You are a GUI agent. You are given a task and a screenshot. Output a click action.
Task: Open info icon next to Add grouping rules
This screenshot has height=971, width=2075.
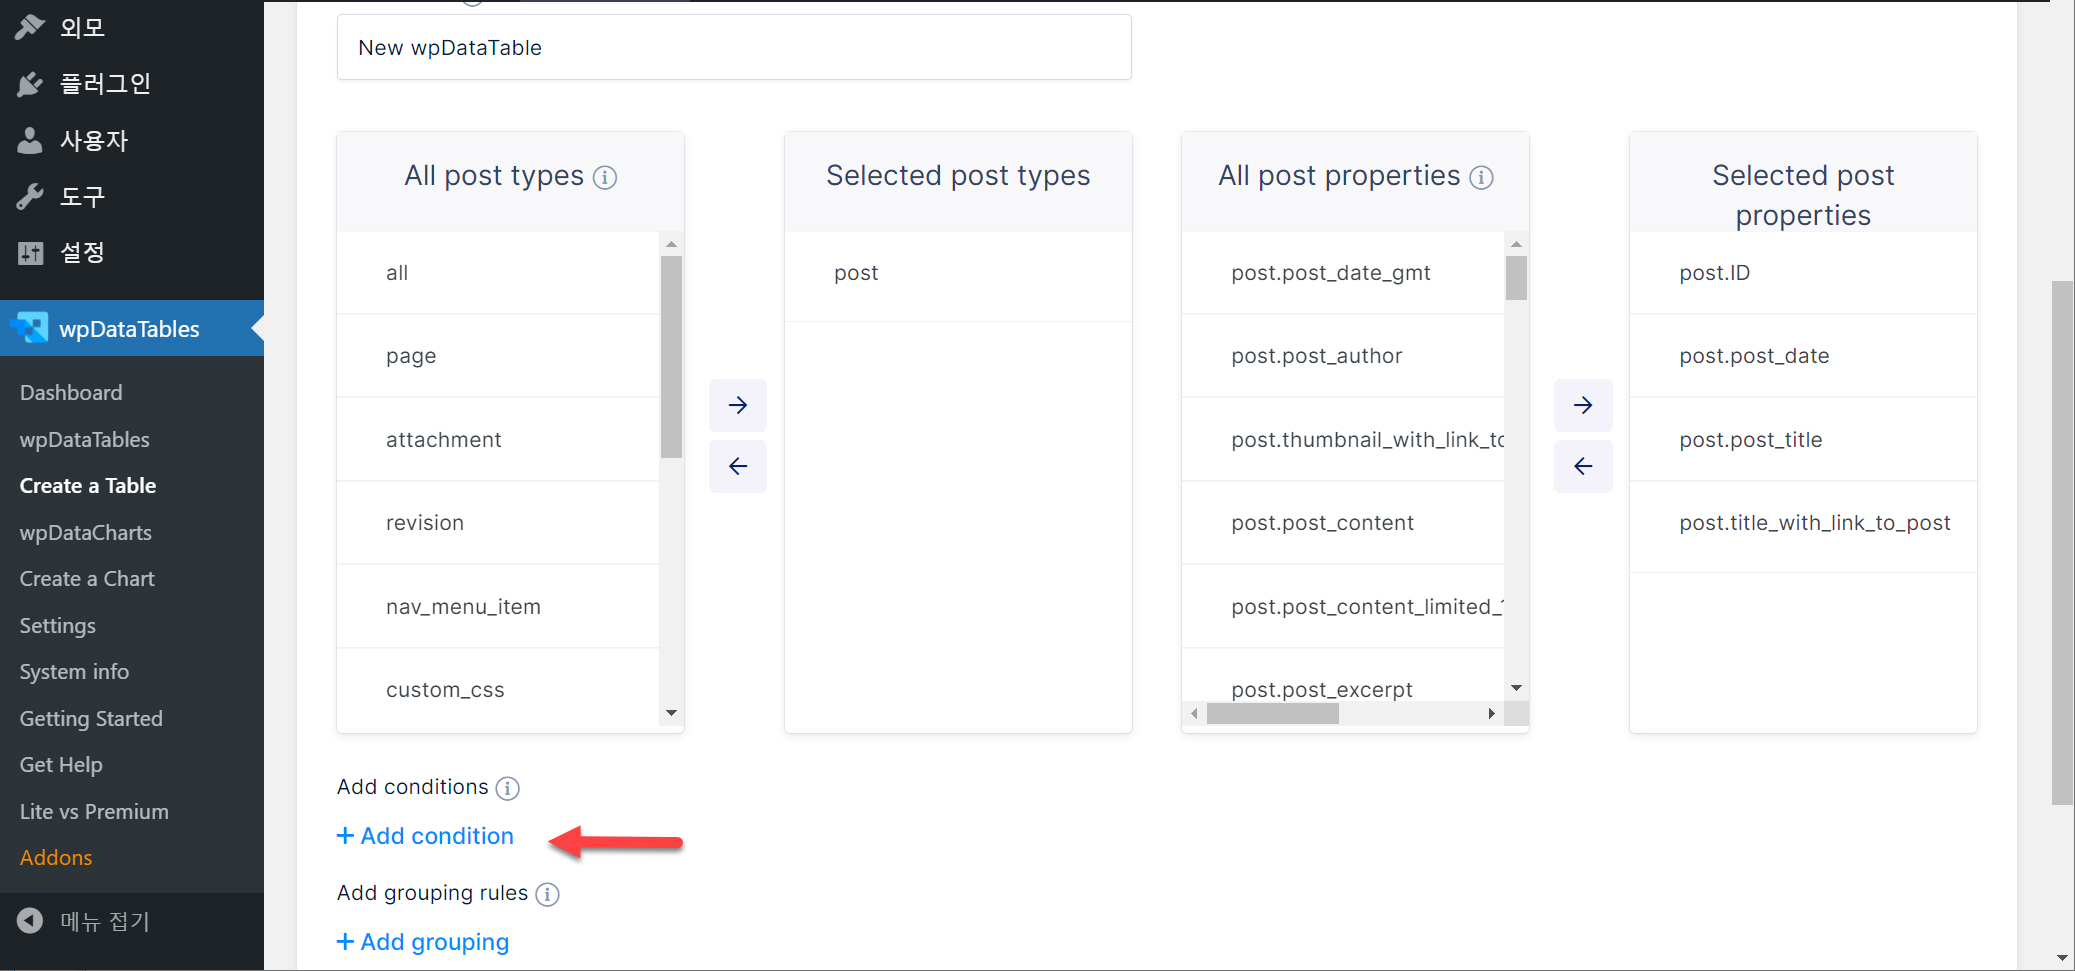pyautogui.click(x=547, y=894)
